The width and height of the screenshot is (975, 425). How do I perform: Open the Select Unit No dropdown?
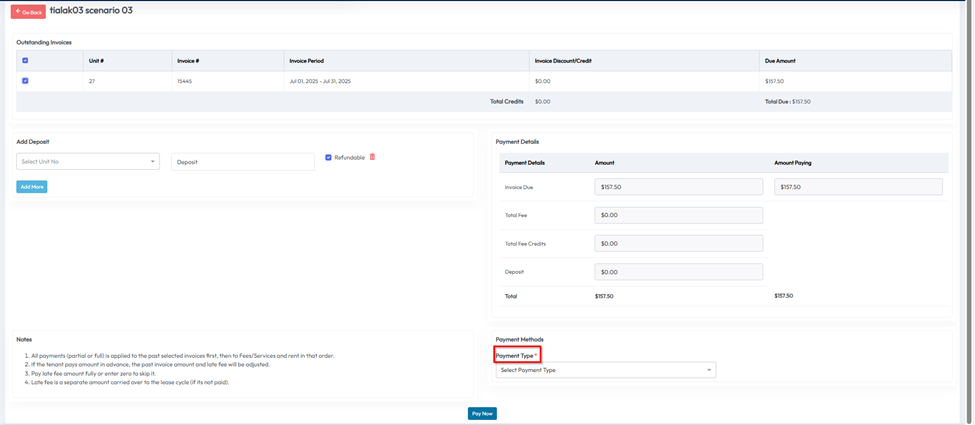click(88, 161)
